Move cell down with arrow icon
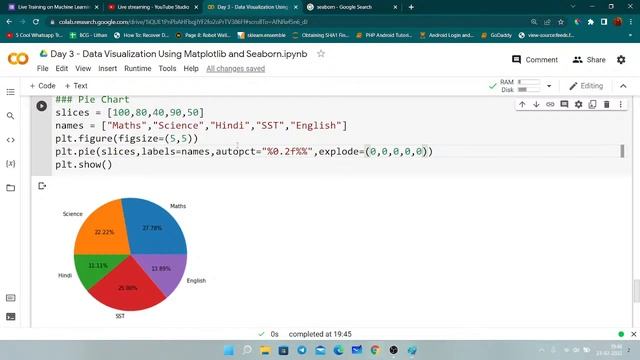Viewport: 640px width, 360px height. [536, 104]
